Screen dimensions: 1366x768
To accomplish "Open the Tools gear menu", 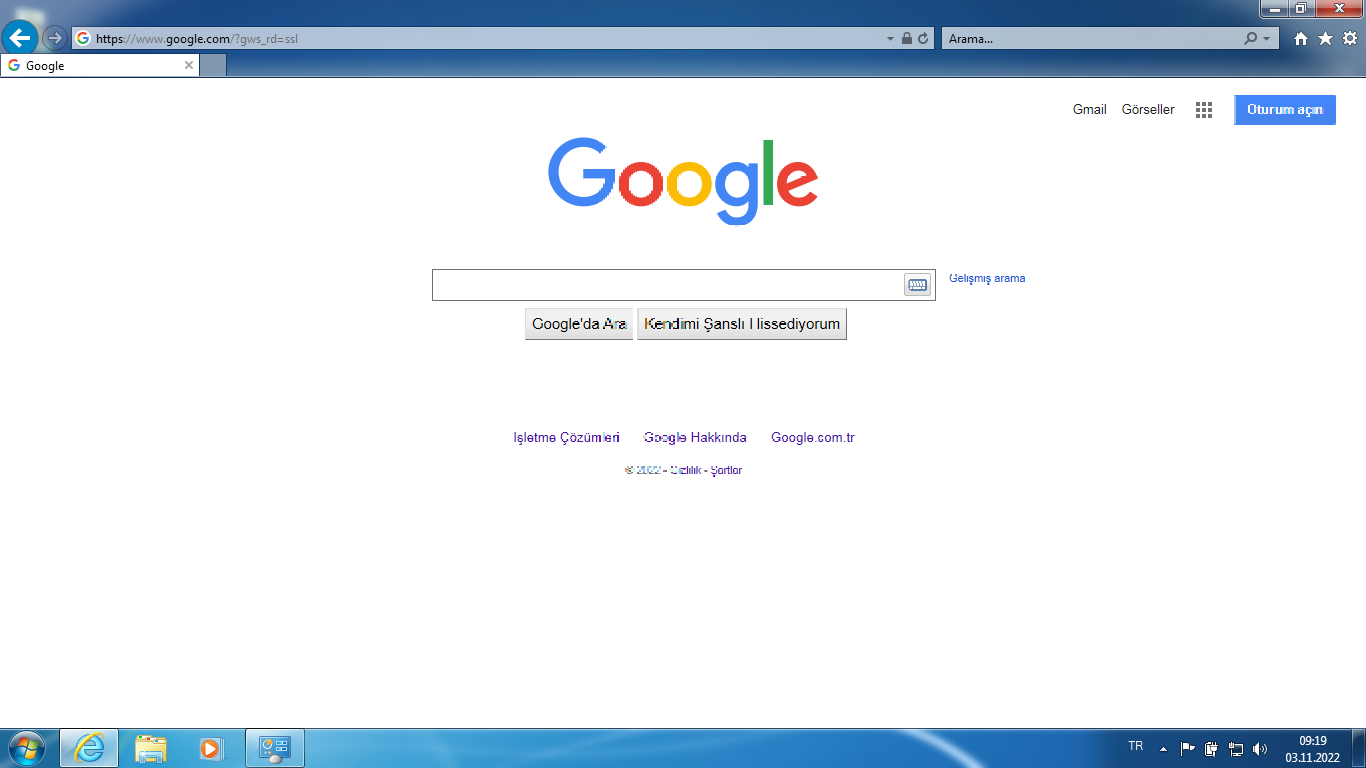I will (x=1350, y=38).
